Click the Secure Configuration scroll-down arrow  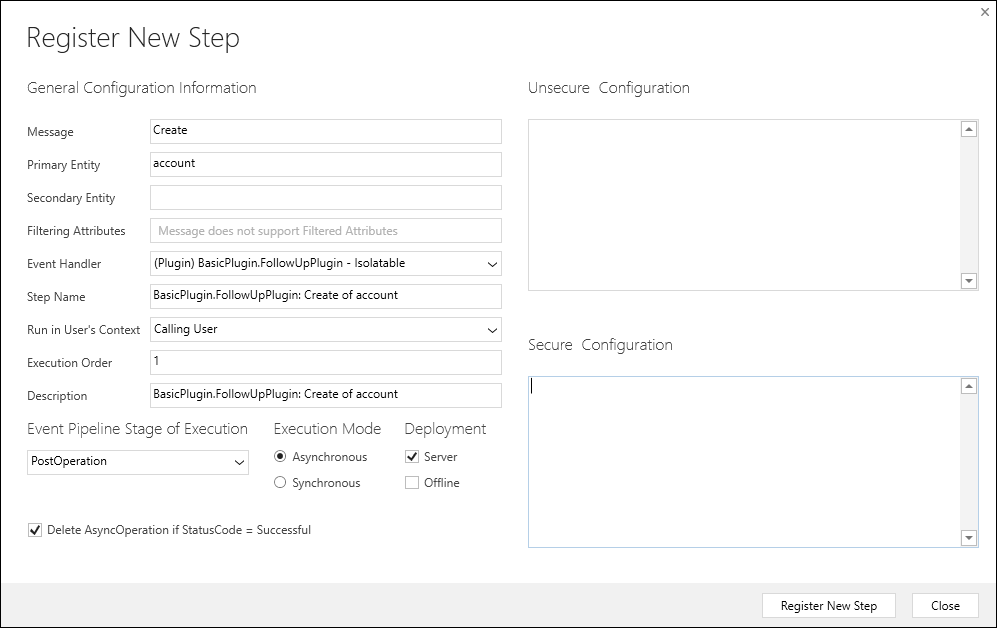click(x=969, y=536)
